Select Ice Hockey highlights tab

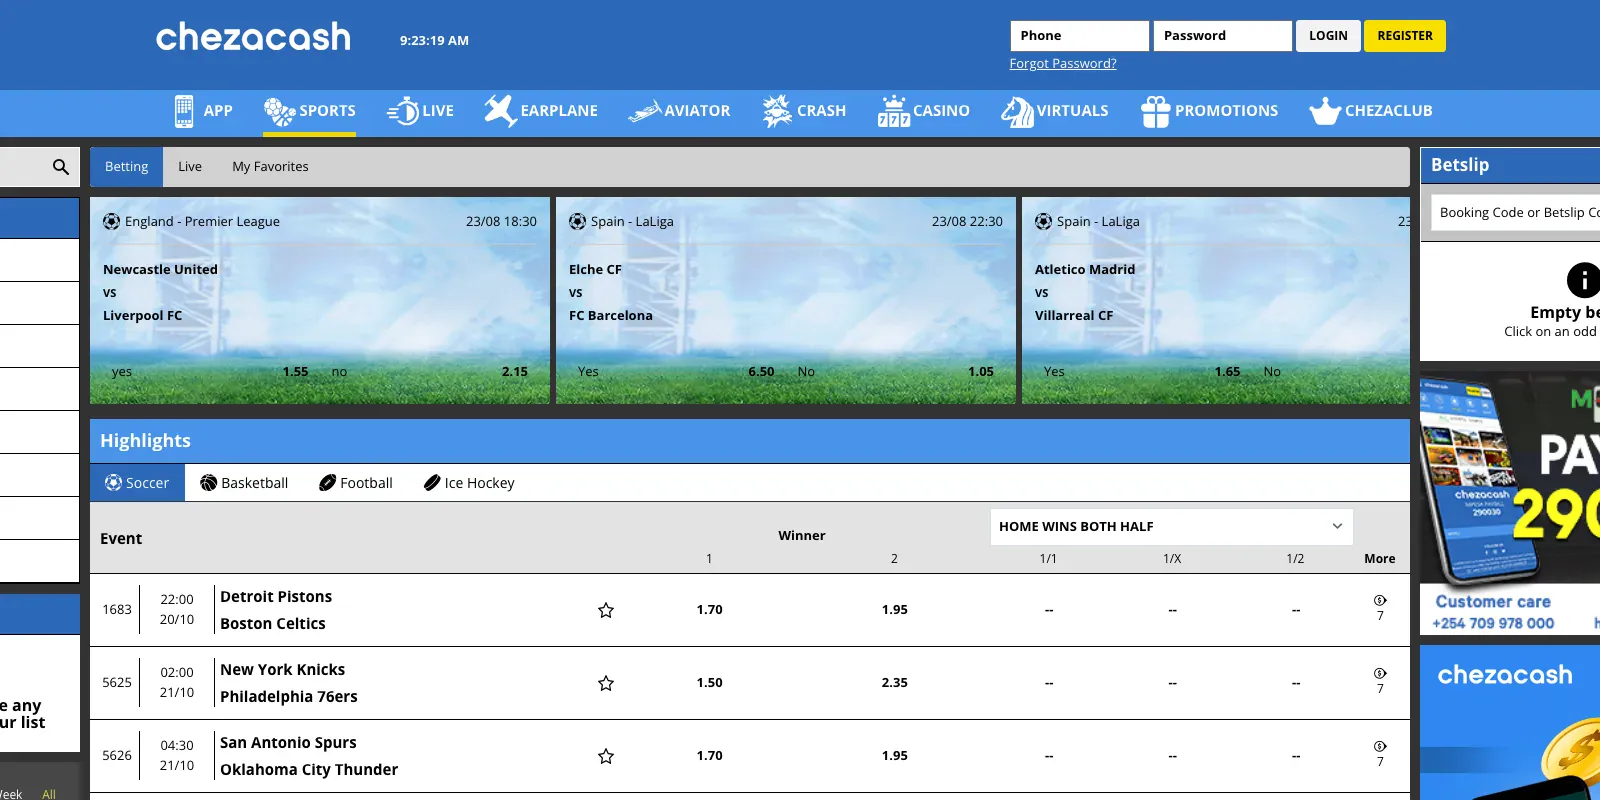coord(469,483)
